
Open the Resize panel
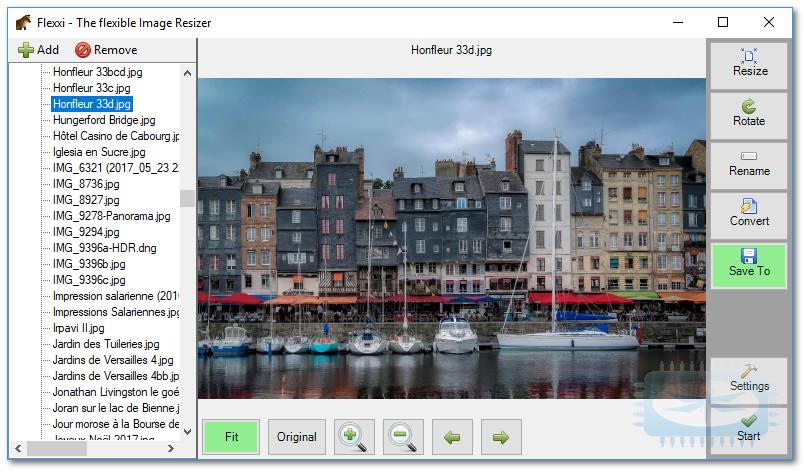749,65
